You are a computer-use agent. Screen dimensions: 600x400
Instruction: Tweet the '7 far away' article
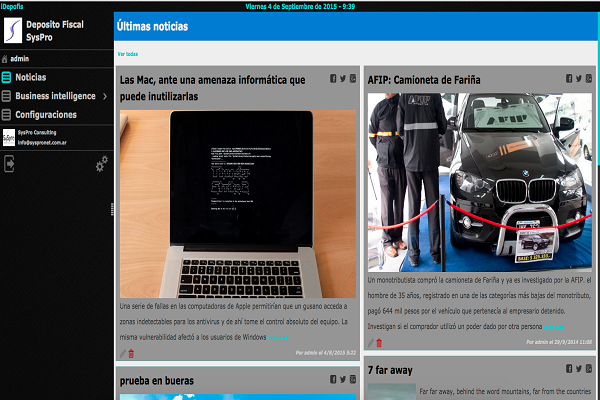(x=579, y=369)
